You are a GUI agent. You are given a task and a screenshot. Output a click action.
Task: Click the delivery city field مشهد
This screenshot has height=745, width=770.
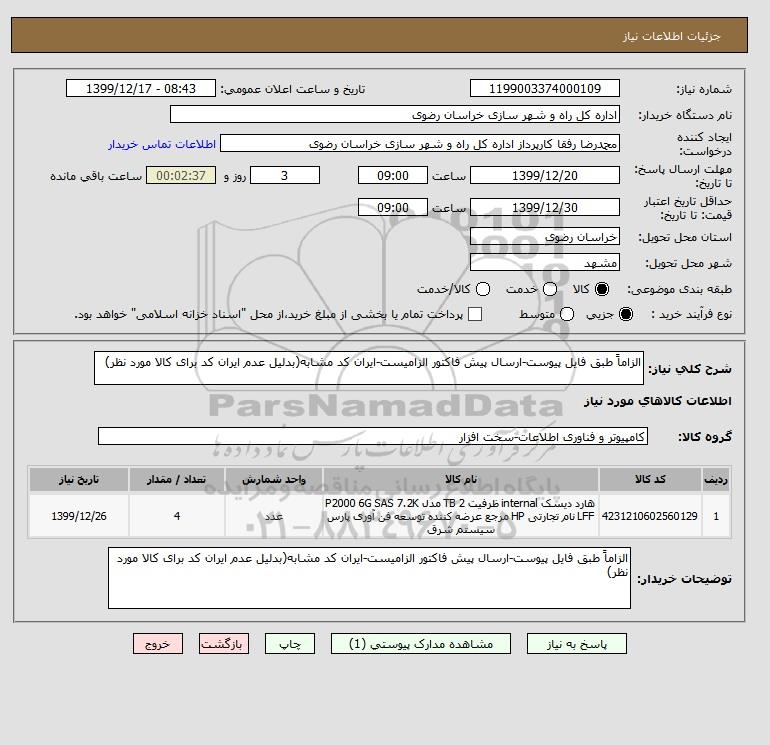click(x=545, y=263)
